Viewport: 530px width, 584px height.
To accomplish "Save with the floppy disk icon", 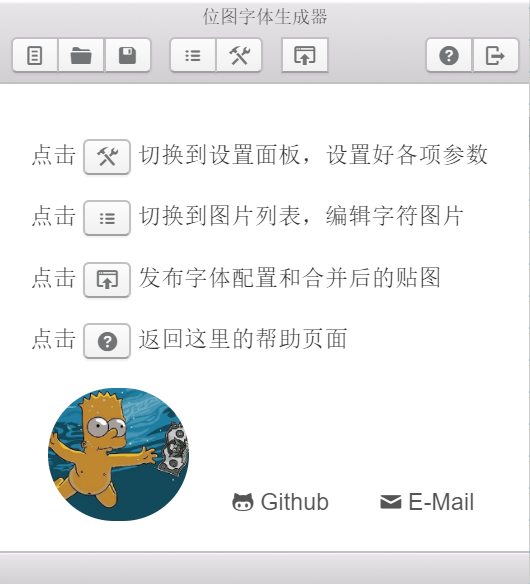I will tap(127, 55).
